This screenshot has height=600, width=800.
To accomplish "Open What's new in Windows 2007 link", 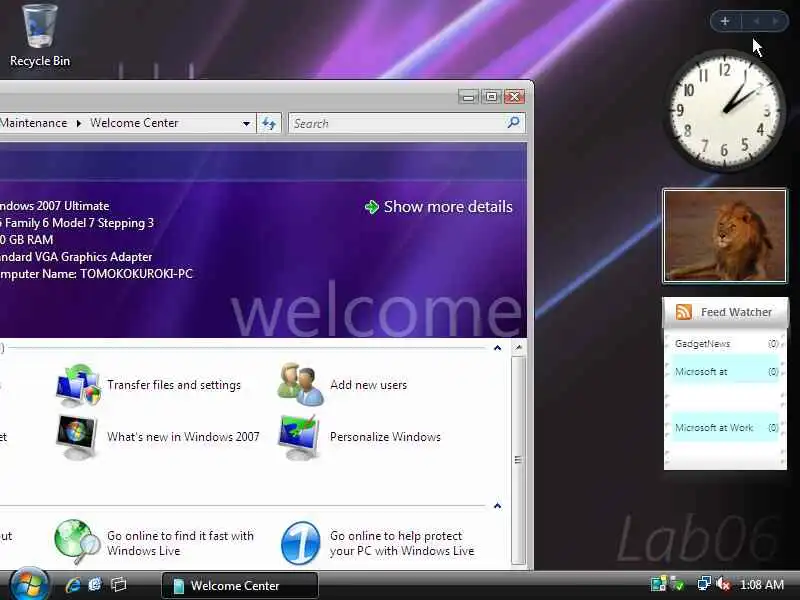I will [183, 437].
